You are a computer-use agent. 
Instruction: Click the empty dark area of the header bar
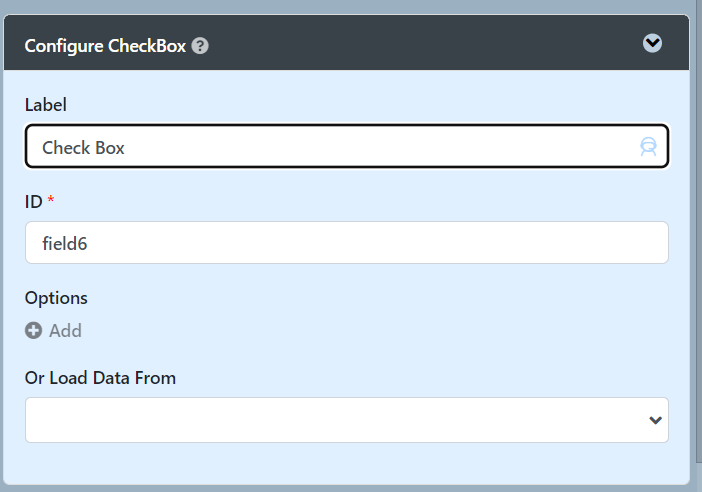[x=425, y=43]
